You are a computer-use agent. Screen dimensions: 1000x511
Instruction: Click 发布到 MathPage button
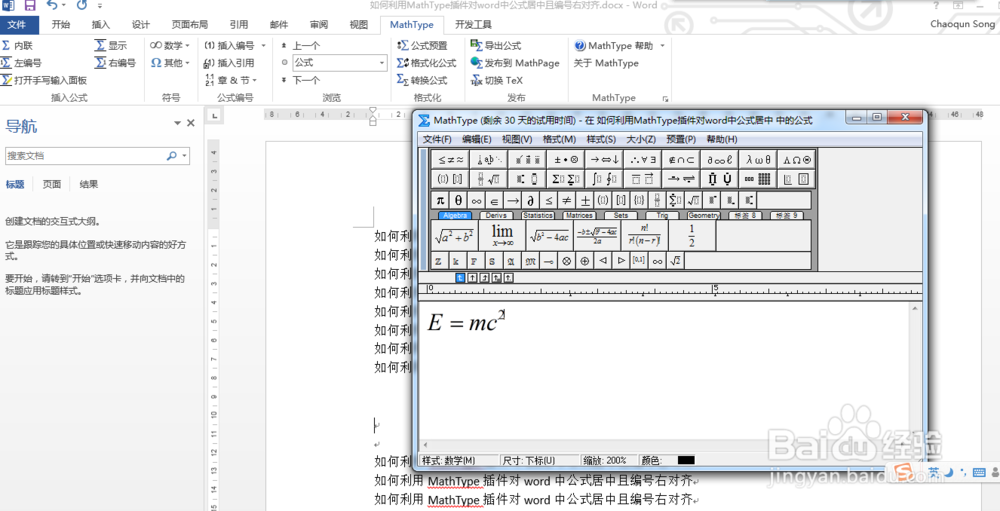tap(515, 63)
